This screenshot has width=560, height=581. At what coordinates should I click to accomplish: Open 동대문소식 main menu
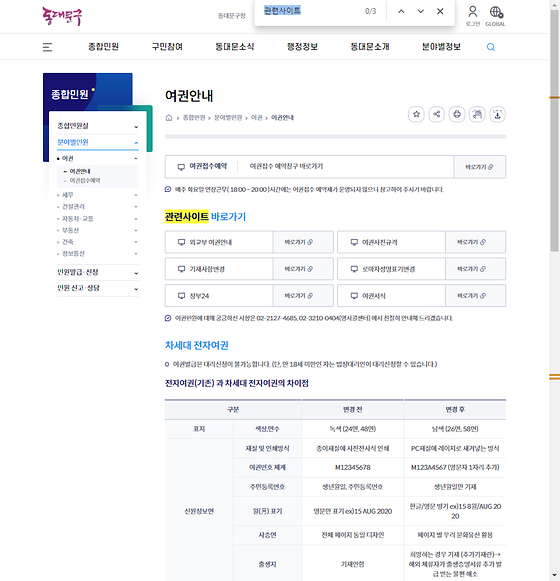click(235, 47)
